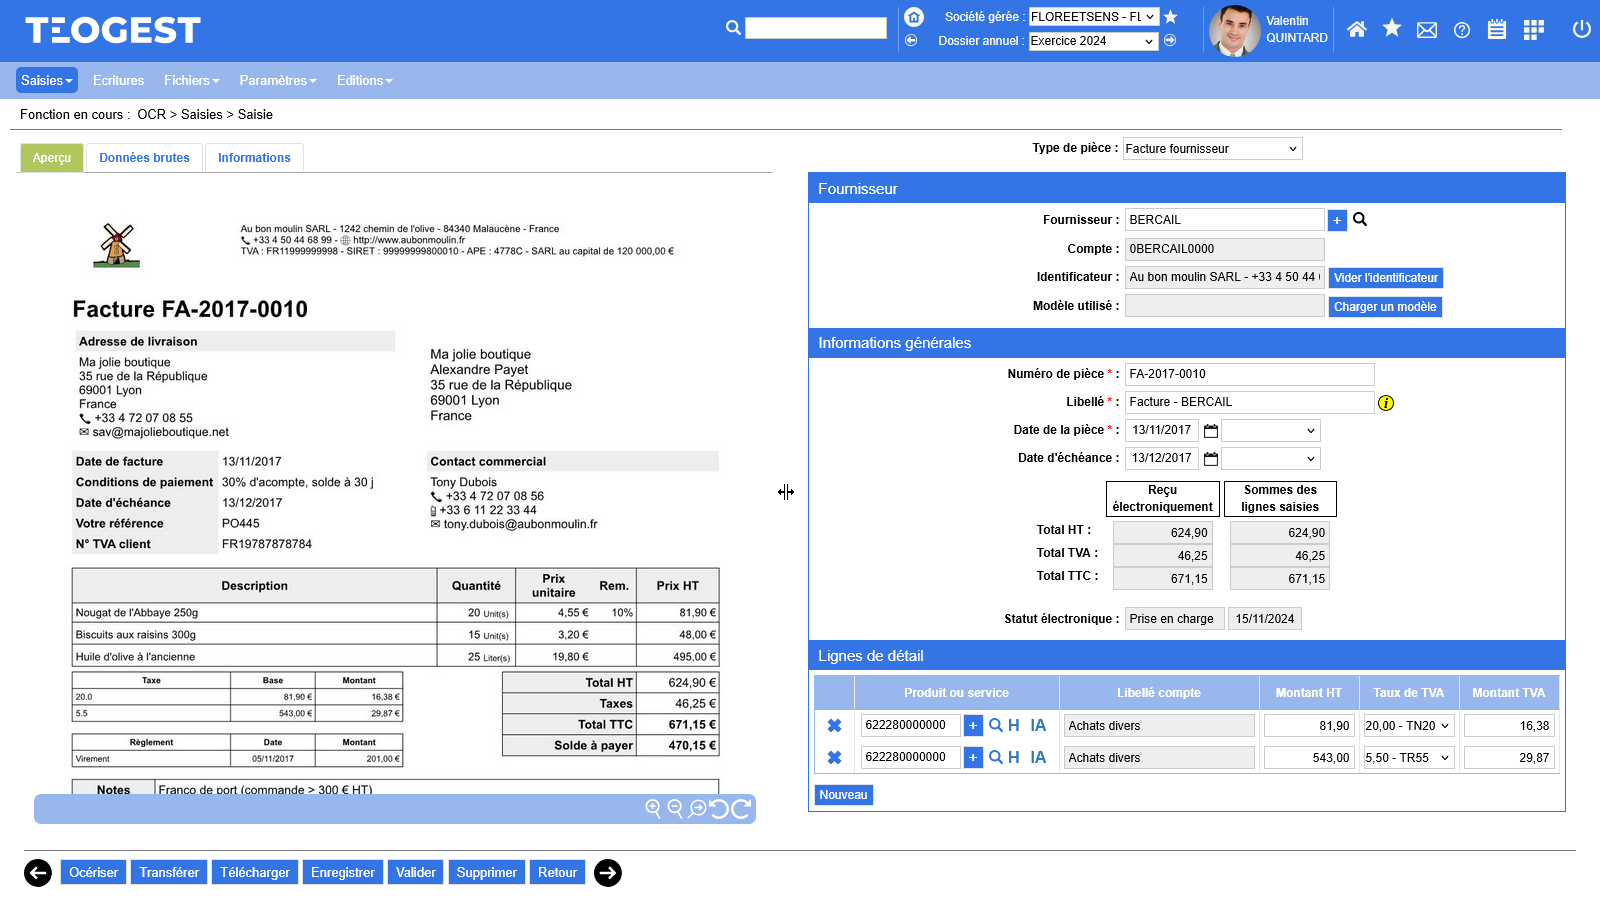The image size is (1600, 900).
Task: Click the home icon in top bar
Action: [1356, 30]
